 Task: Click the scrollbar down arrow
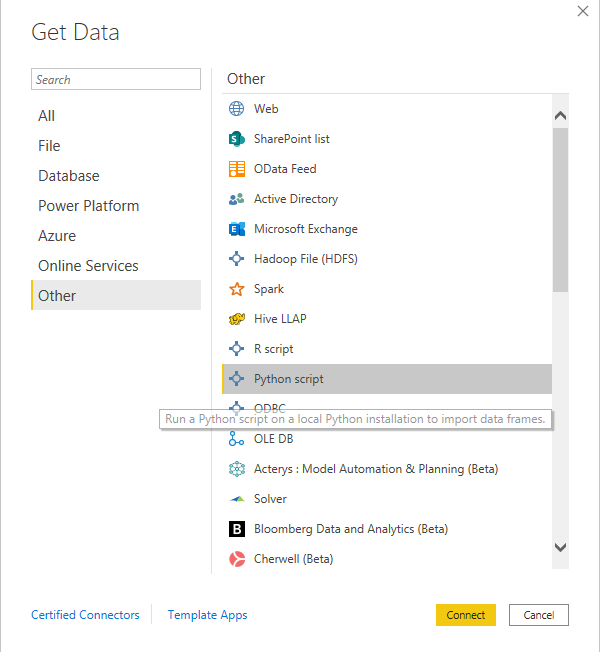click(x=560, y=547)
